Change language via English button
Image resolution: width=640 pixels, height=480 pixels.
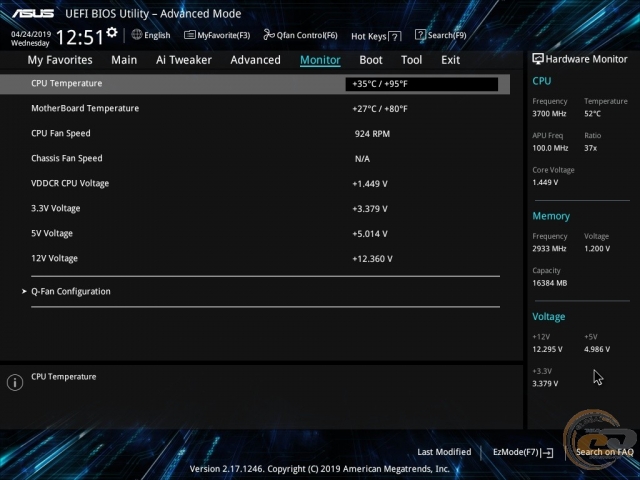coord(157,35)
